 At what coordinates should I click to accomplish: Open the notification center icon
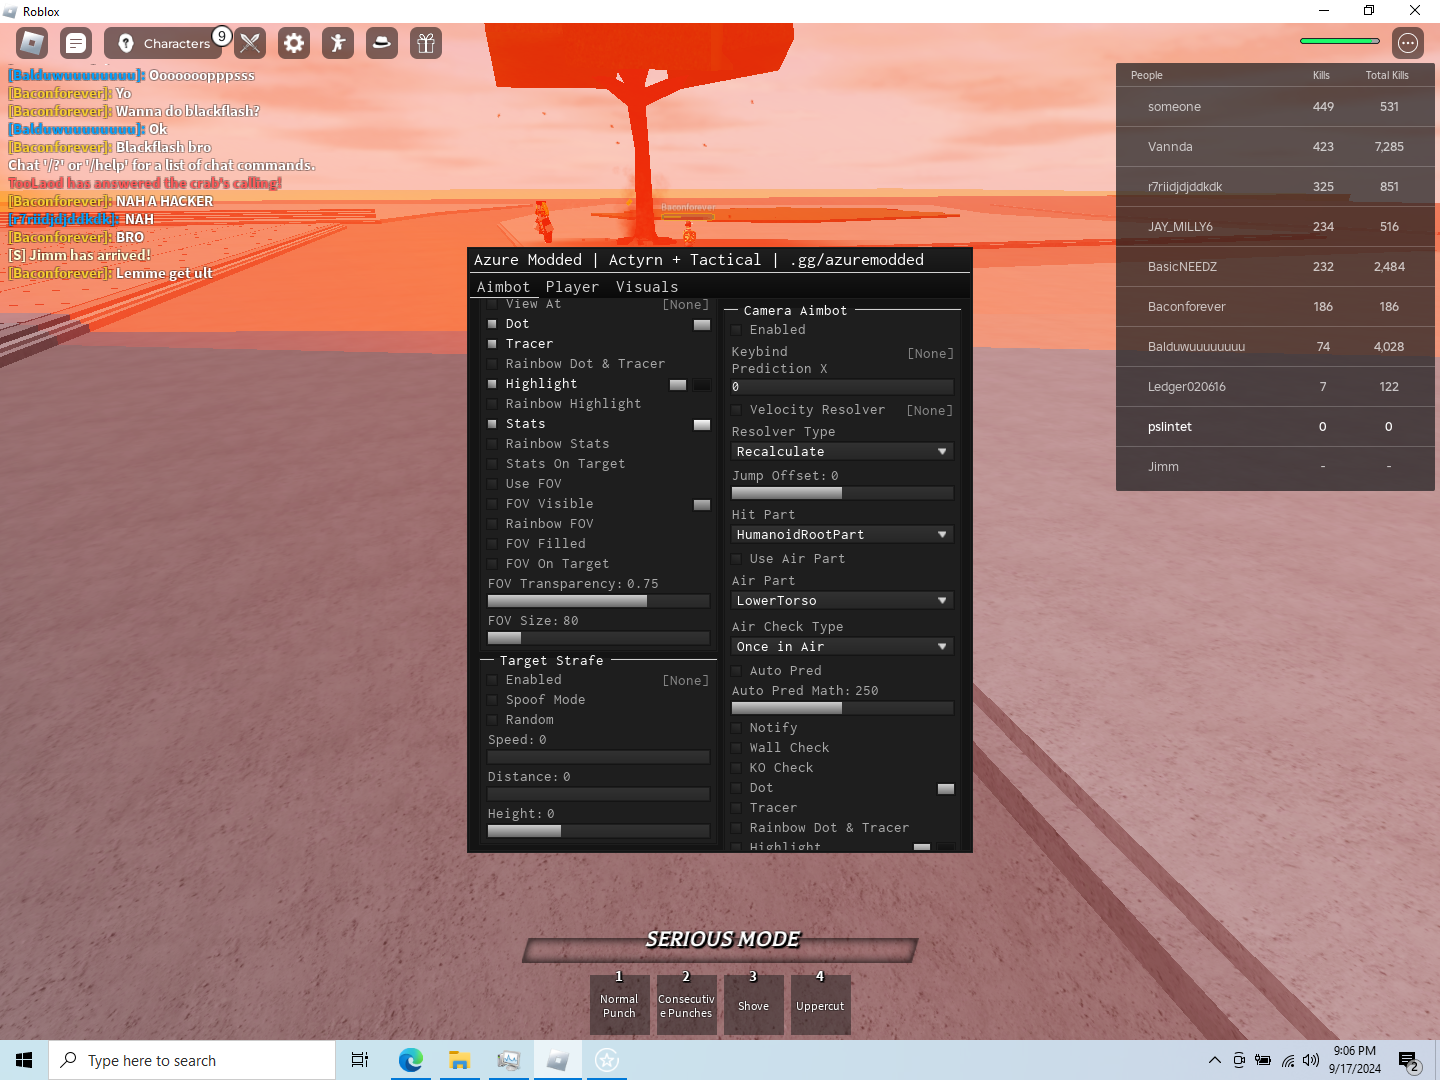coord(1409,1060)
